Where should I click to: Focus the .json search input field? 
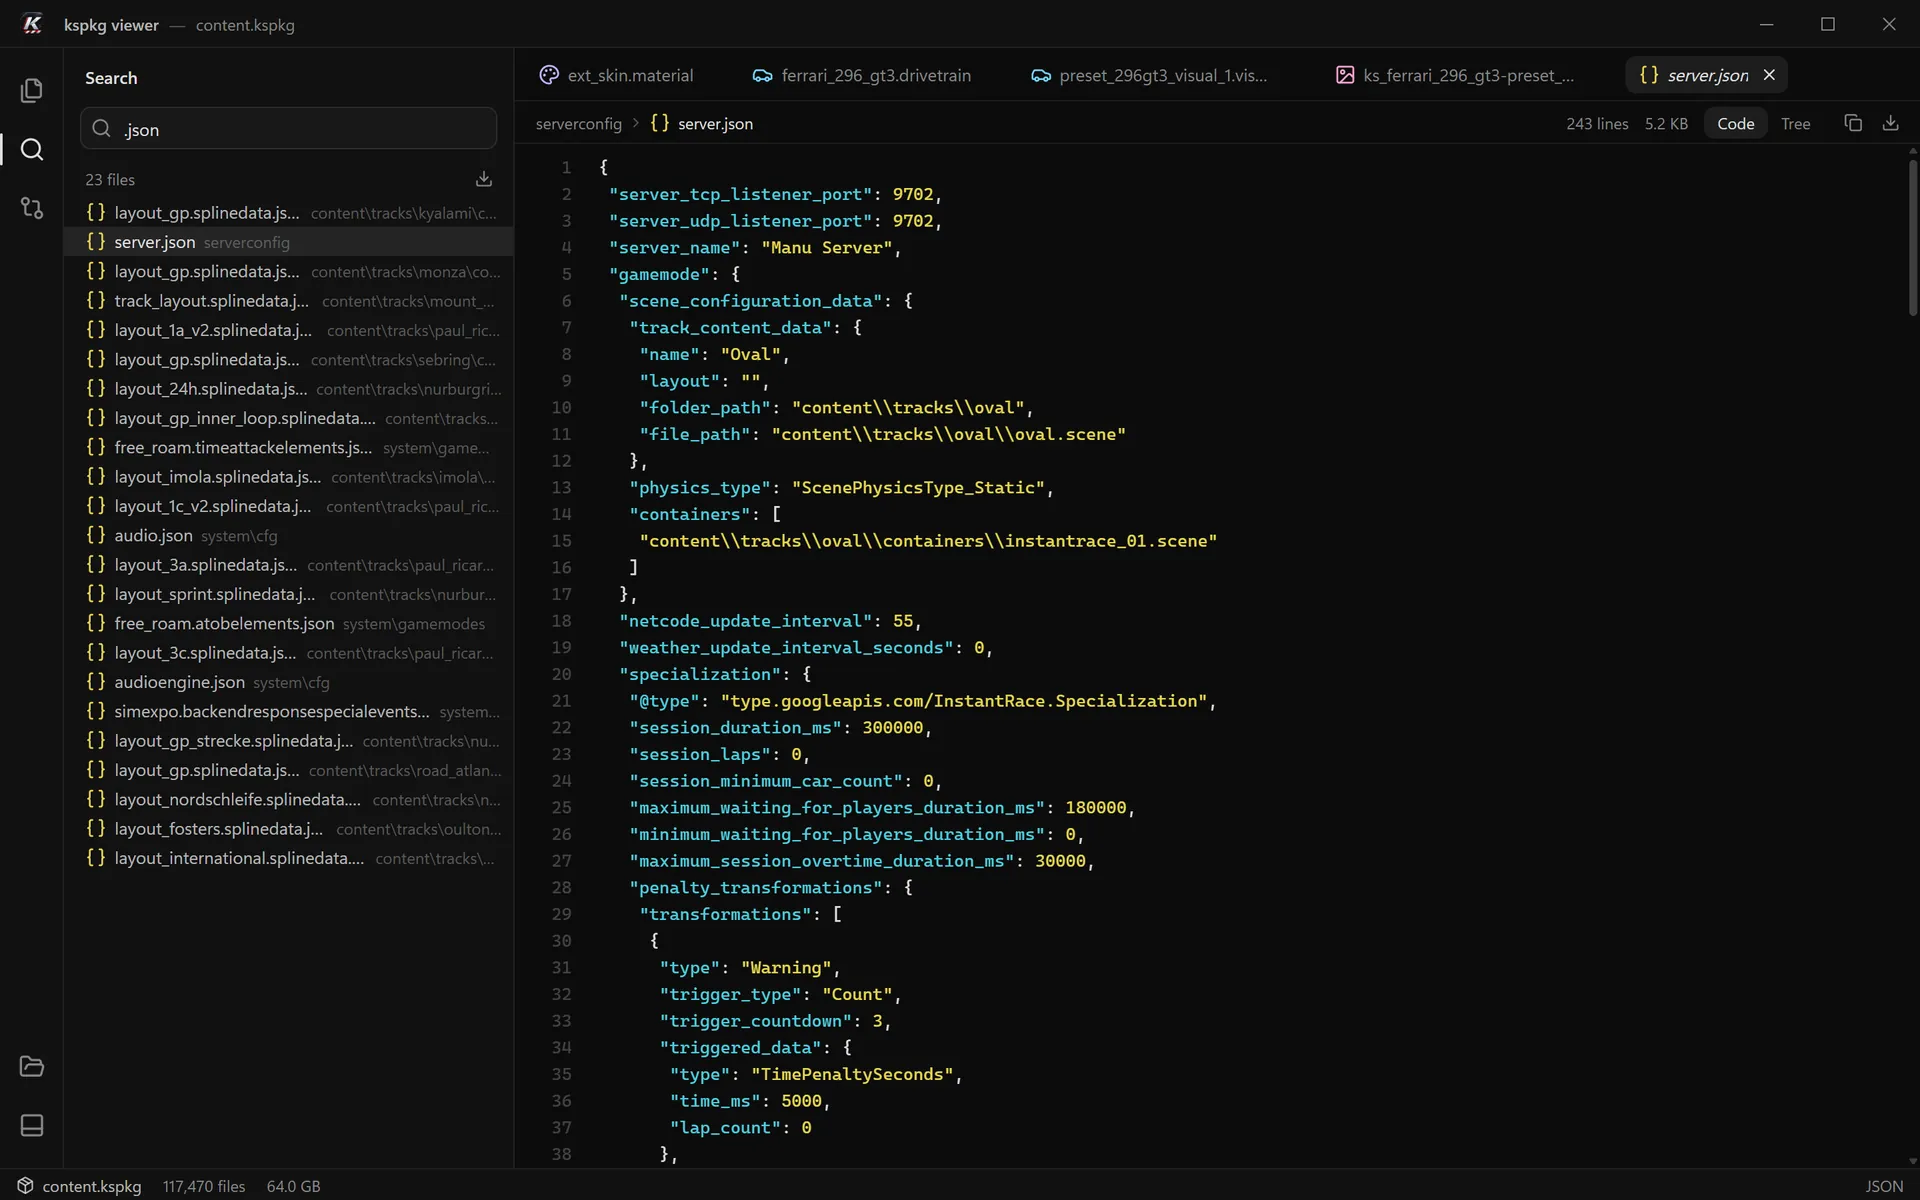point(288,129)
